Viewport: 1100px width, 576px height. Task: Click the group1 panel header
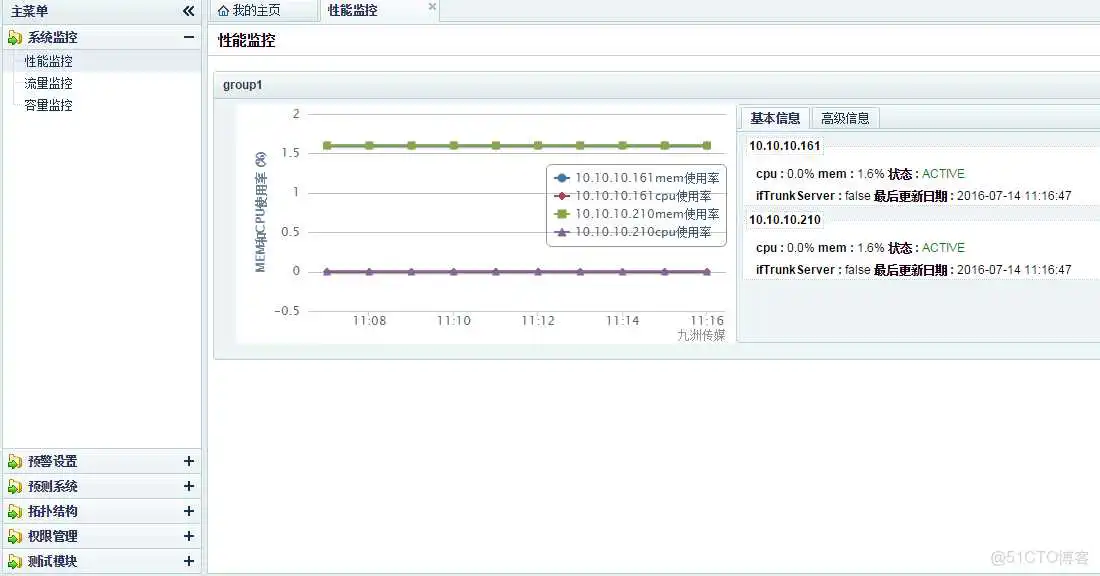coord(242,84)
